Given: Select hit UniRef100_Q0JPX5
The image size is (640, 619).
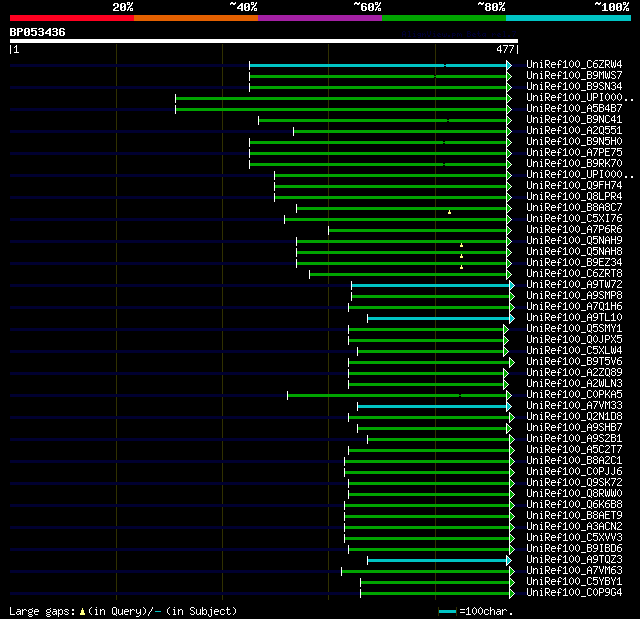Looking at the screenshot, I should pos(574,340).
